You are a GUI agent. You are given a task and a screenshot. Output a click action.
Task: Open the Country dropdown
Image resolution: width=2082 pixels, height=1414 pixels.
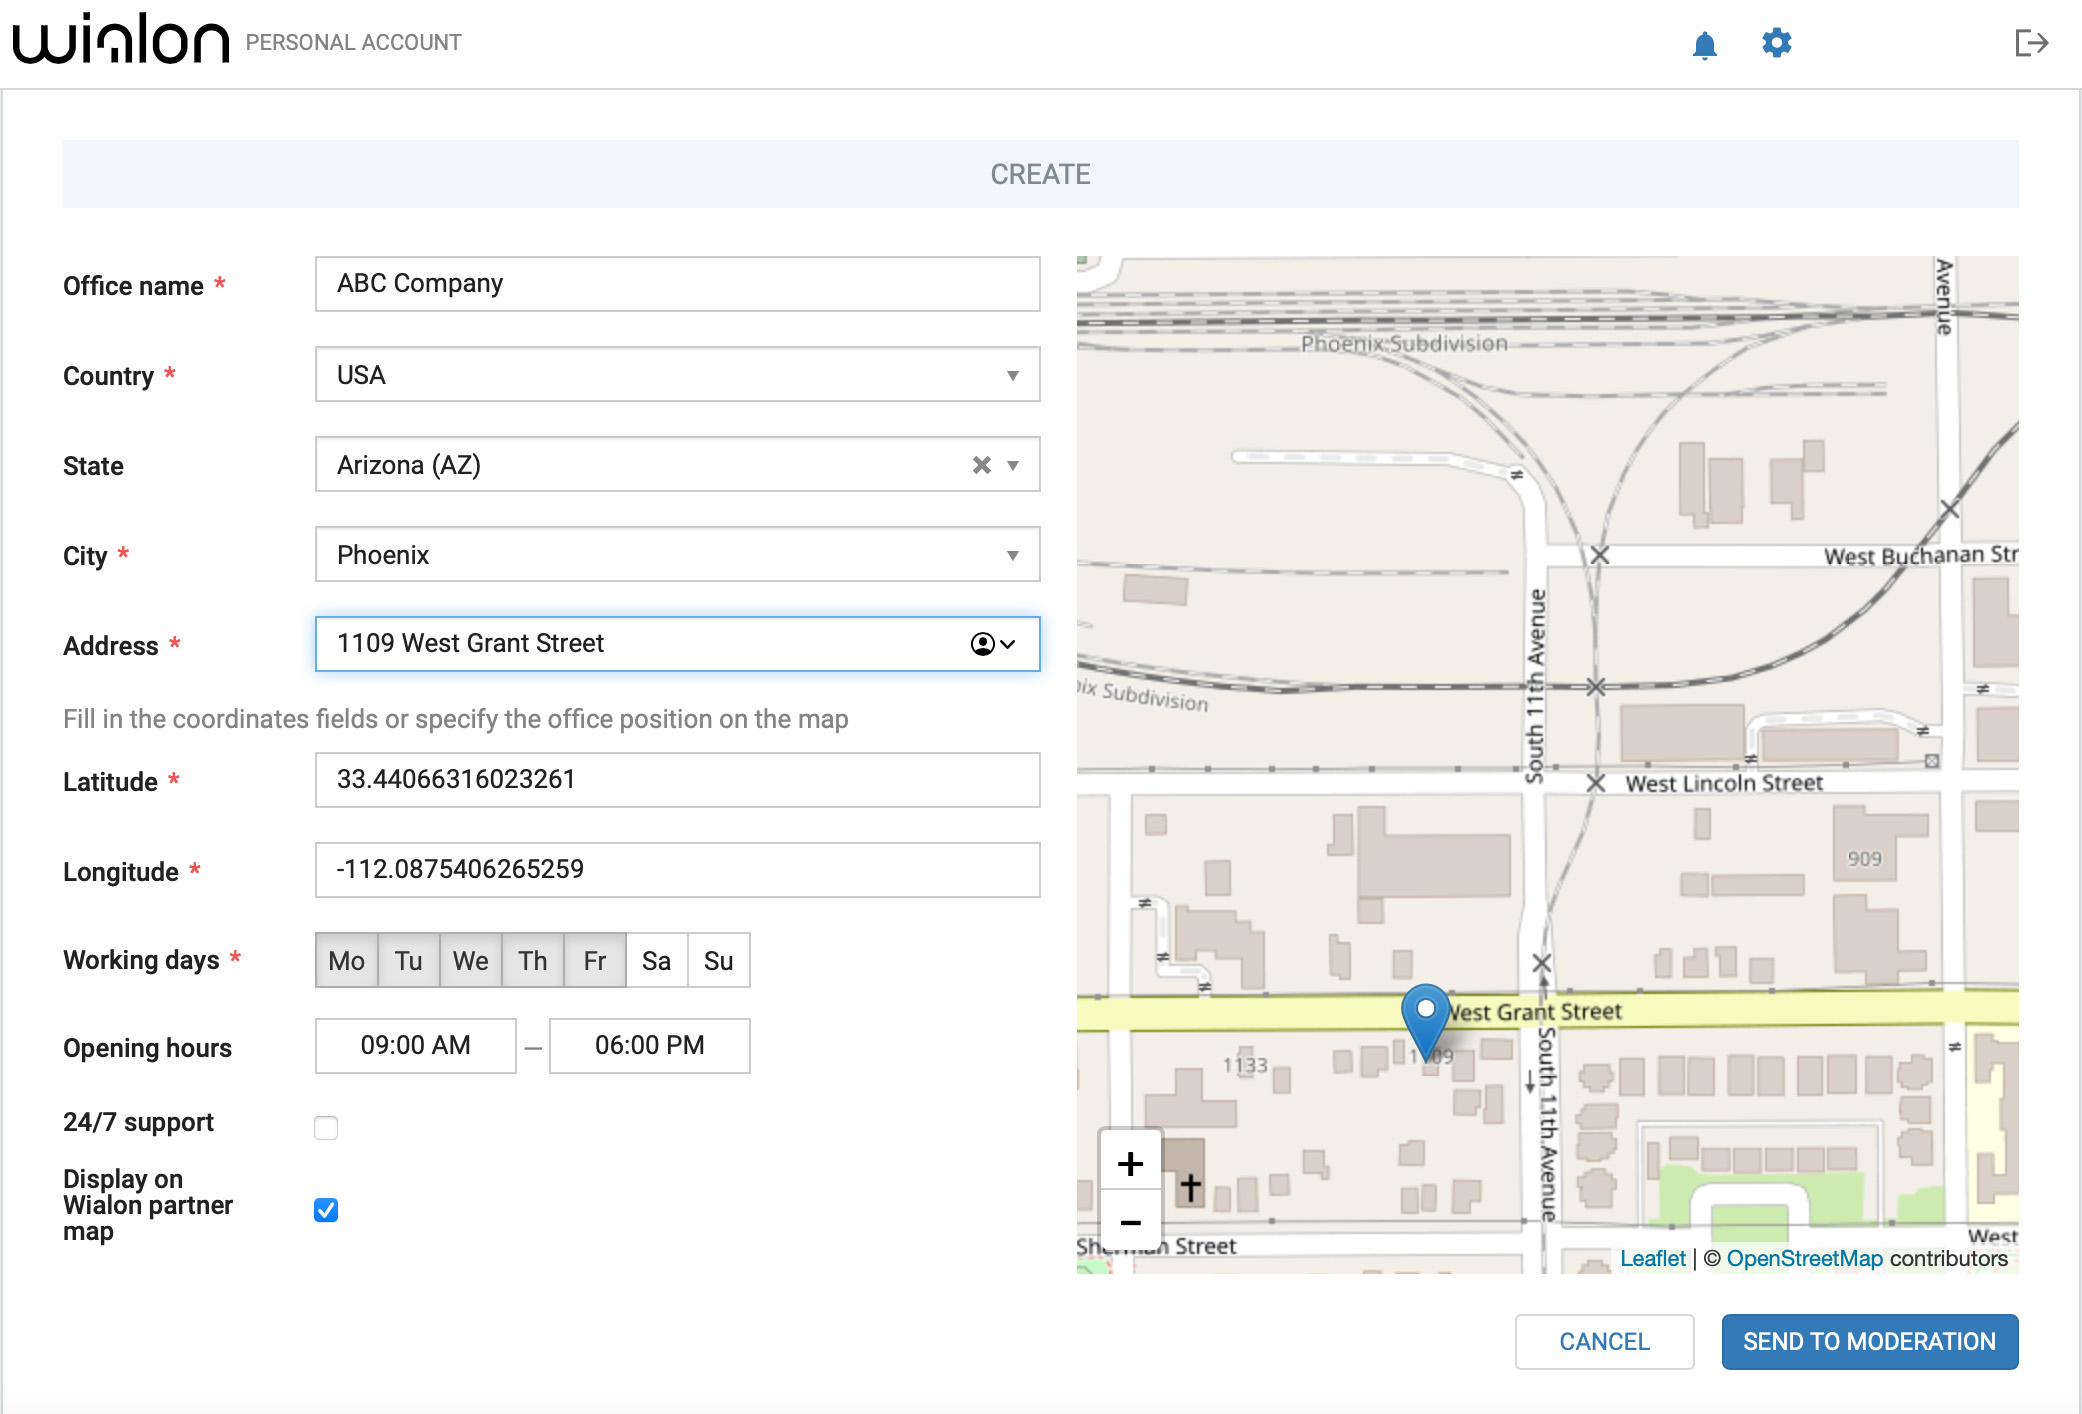tap(1012, 375)
